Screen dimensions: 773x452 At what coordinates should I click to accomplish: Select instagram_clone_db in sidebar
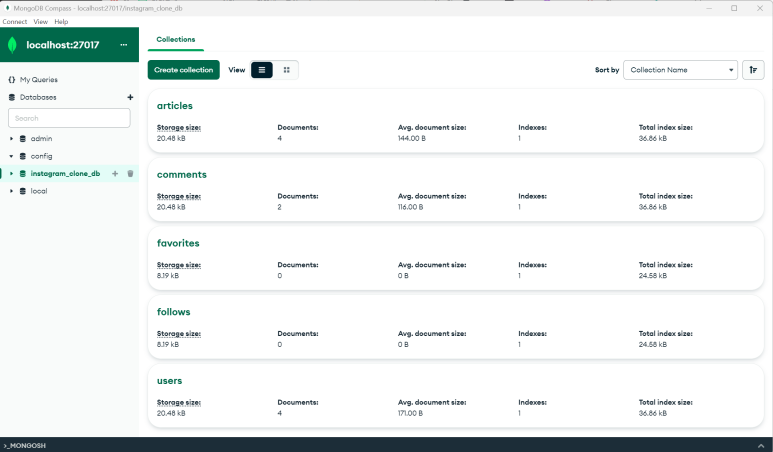coord(65,174)
